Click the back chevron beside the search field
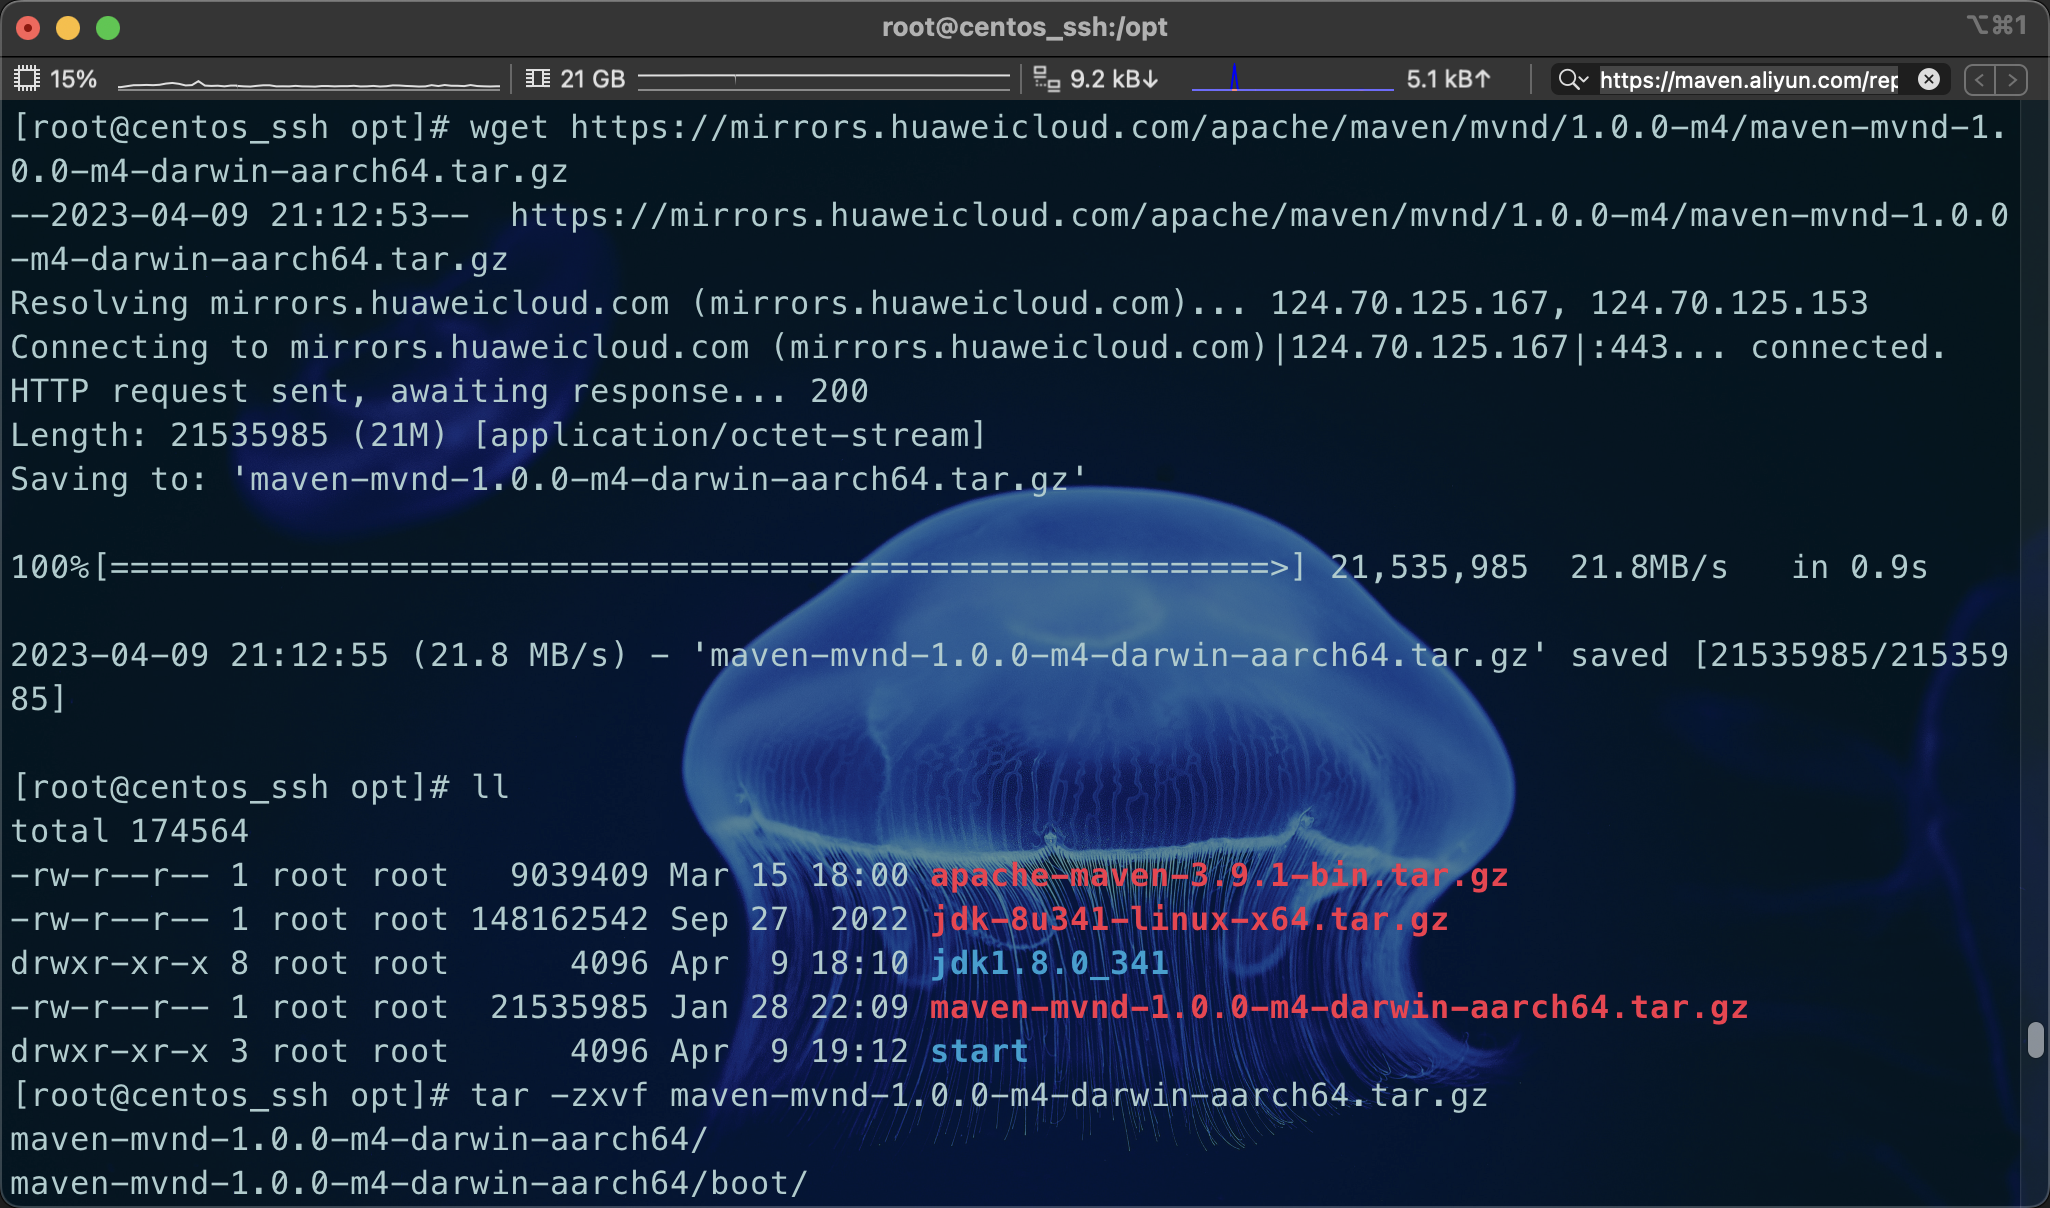The image size is (2050, 1208). 1980,79
